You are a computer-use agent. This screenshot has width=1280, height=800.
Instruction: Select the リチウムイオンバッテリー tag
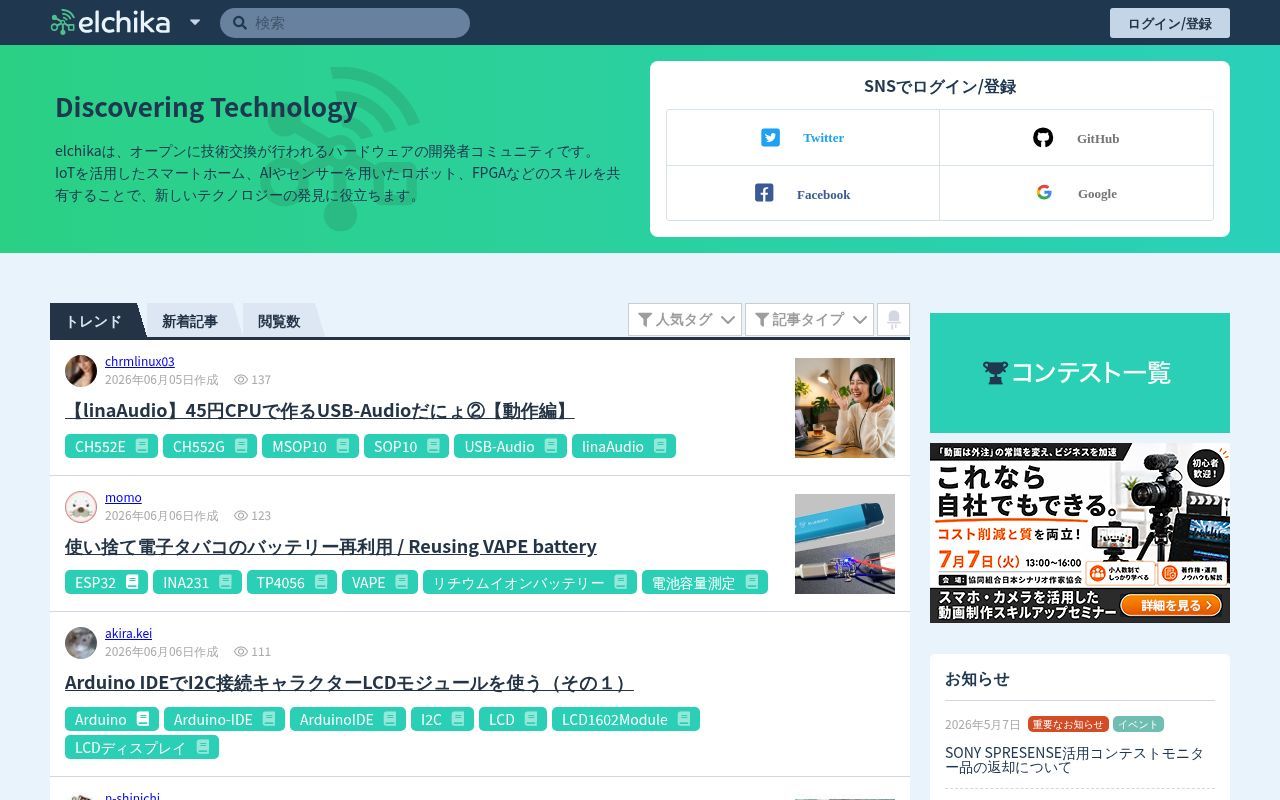click(530, 582)
